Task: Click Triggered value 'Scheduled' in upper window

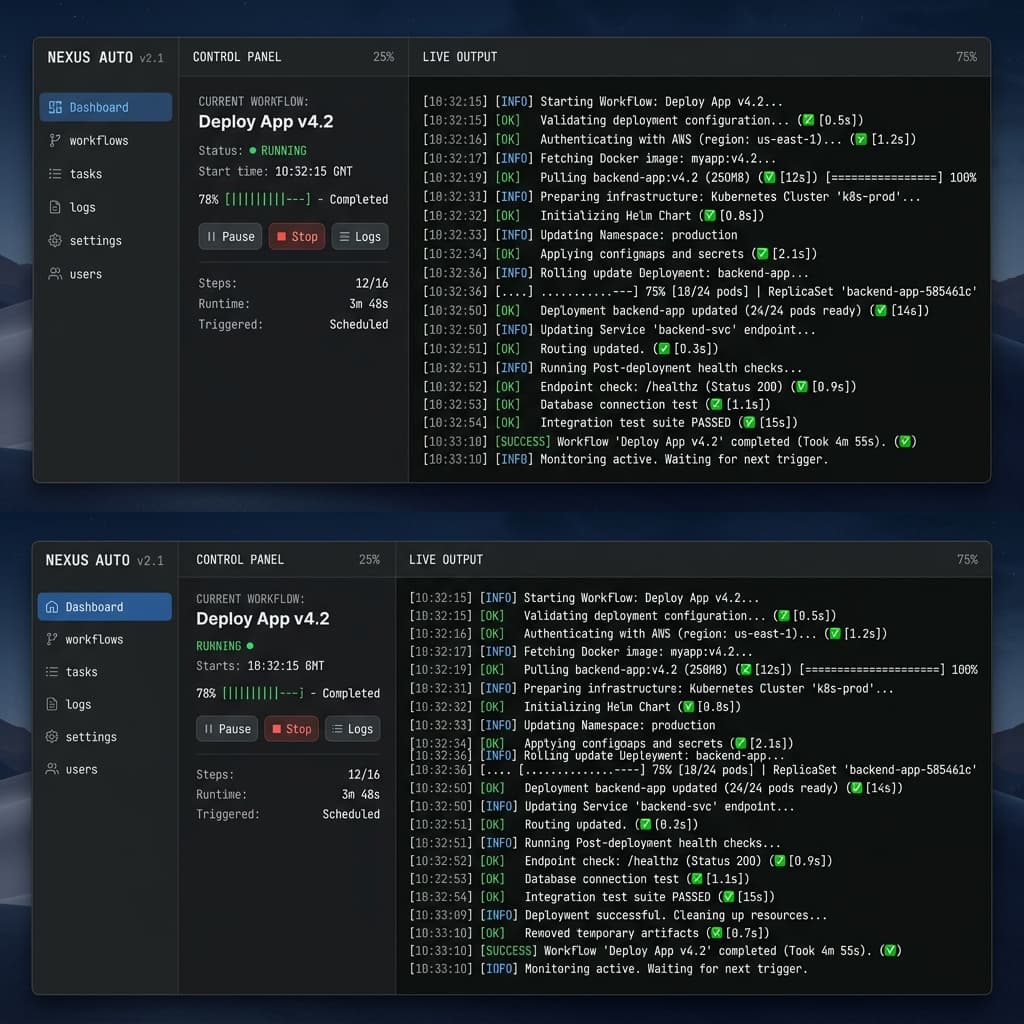Action: (x=359, y=325)
